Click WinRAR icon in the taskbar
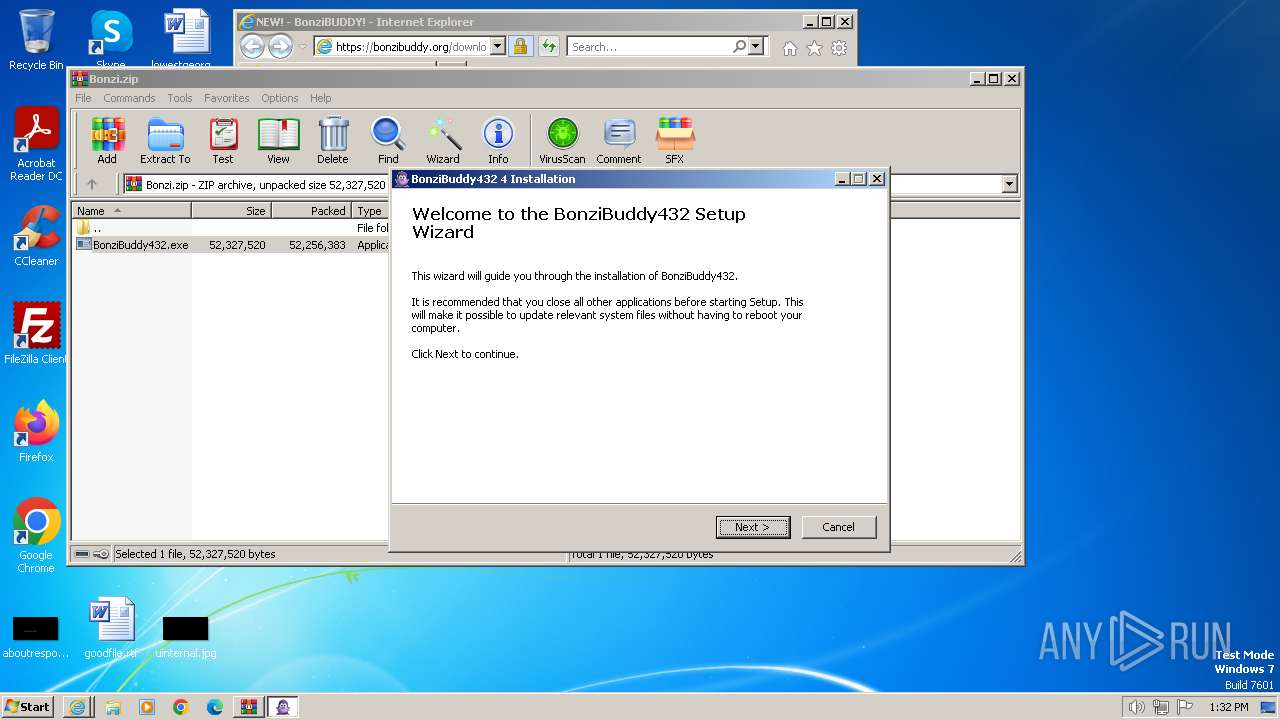 pyautogui.click(x=248, y=707)
